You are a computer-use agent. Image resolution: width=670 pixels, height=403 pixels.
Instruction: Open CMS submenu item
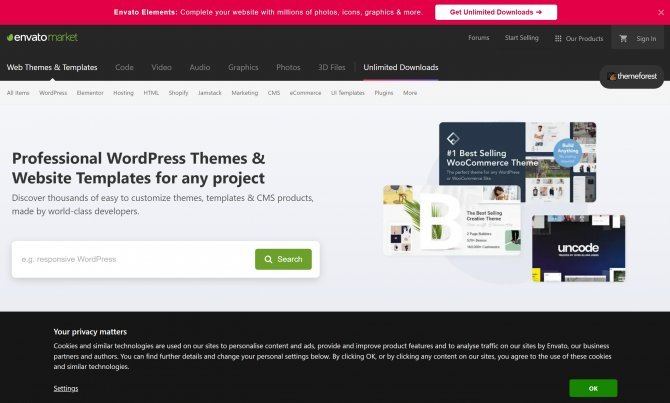(273, 93)
